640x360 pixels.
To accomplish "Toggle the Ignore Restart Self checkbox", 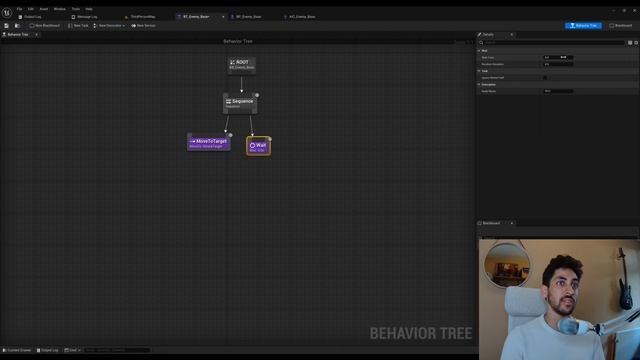I will point(545,78).
